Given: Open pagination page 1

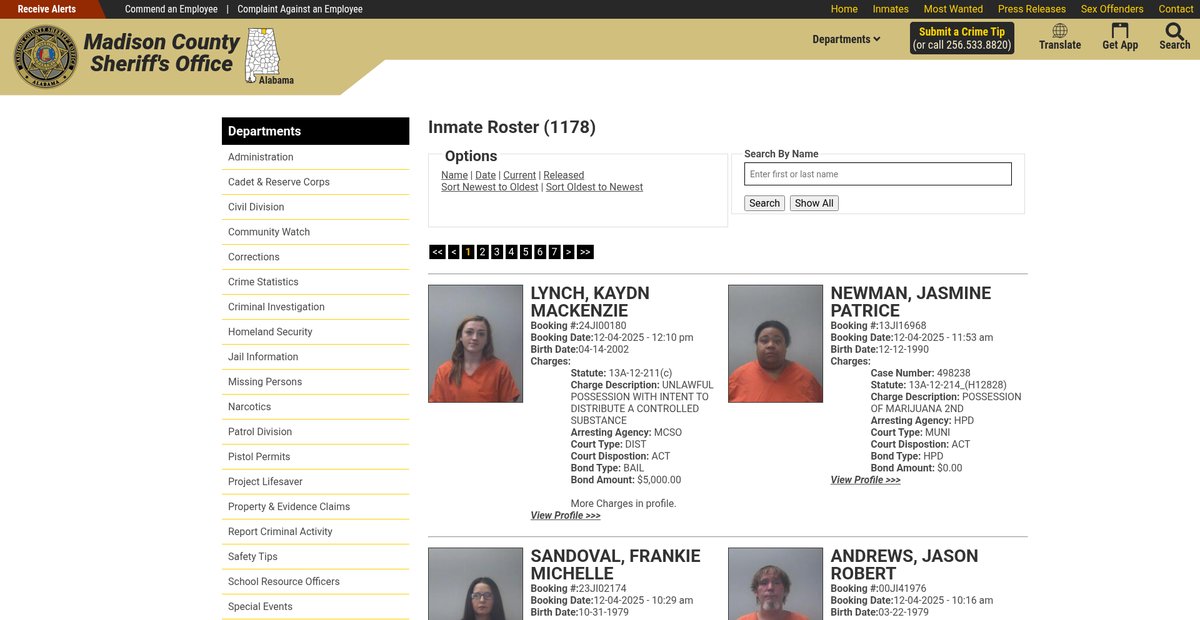Looking at the screenshot, I should pos(468,252).
